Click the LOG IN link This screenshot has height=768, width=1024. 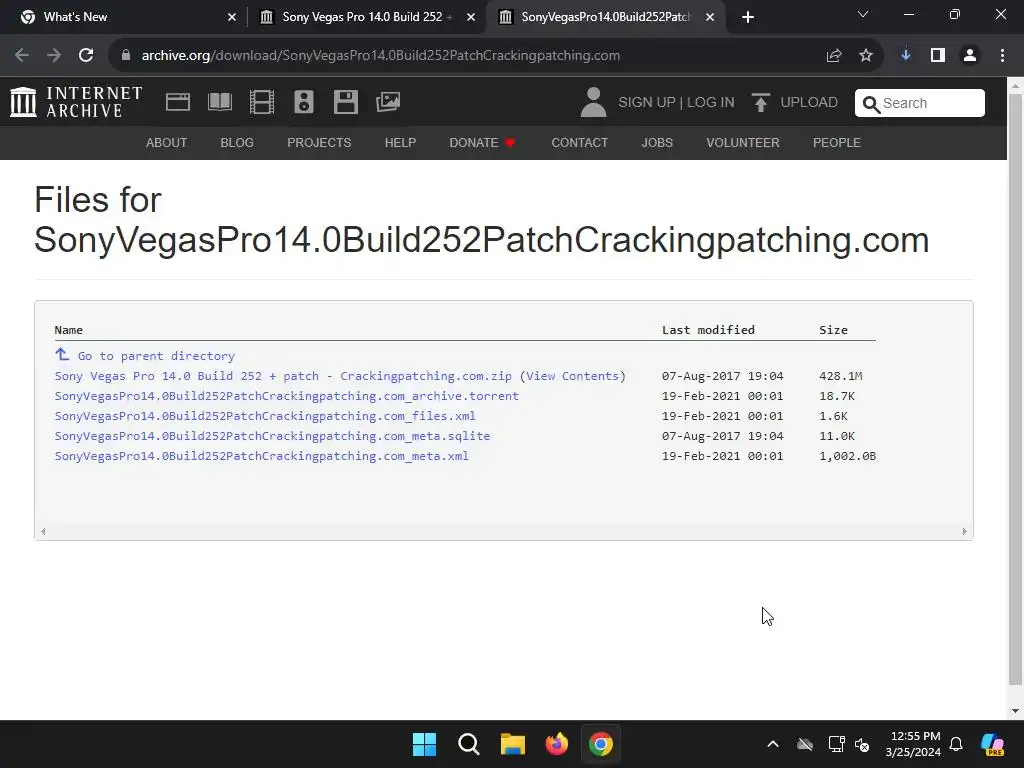point(711,103)
